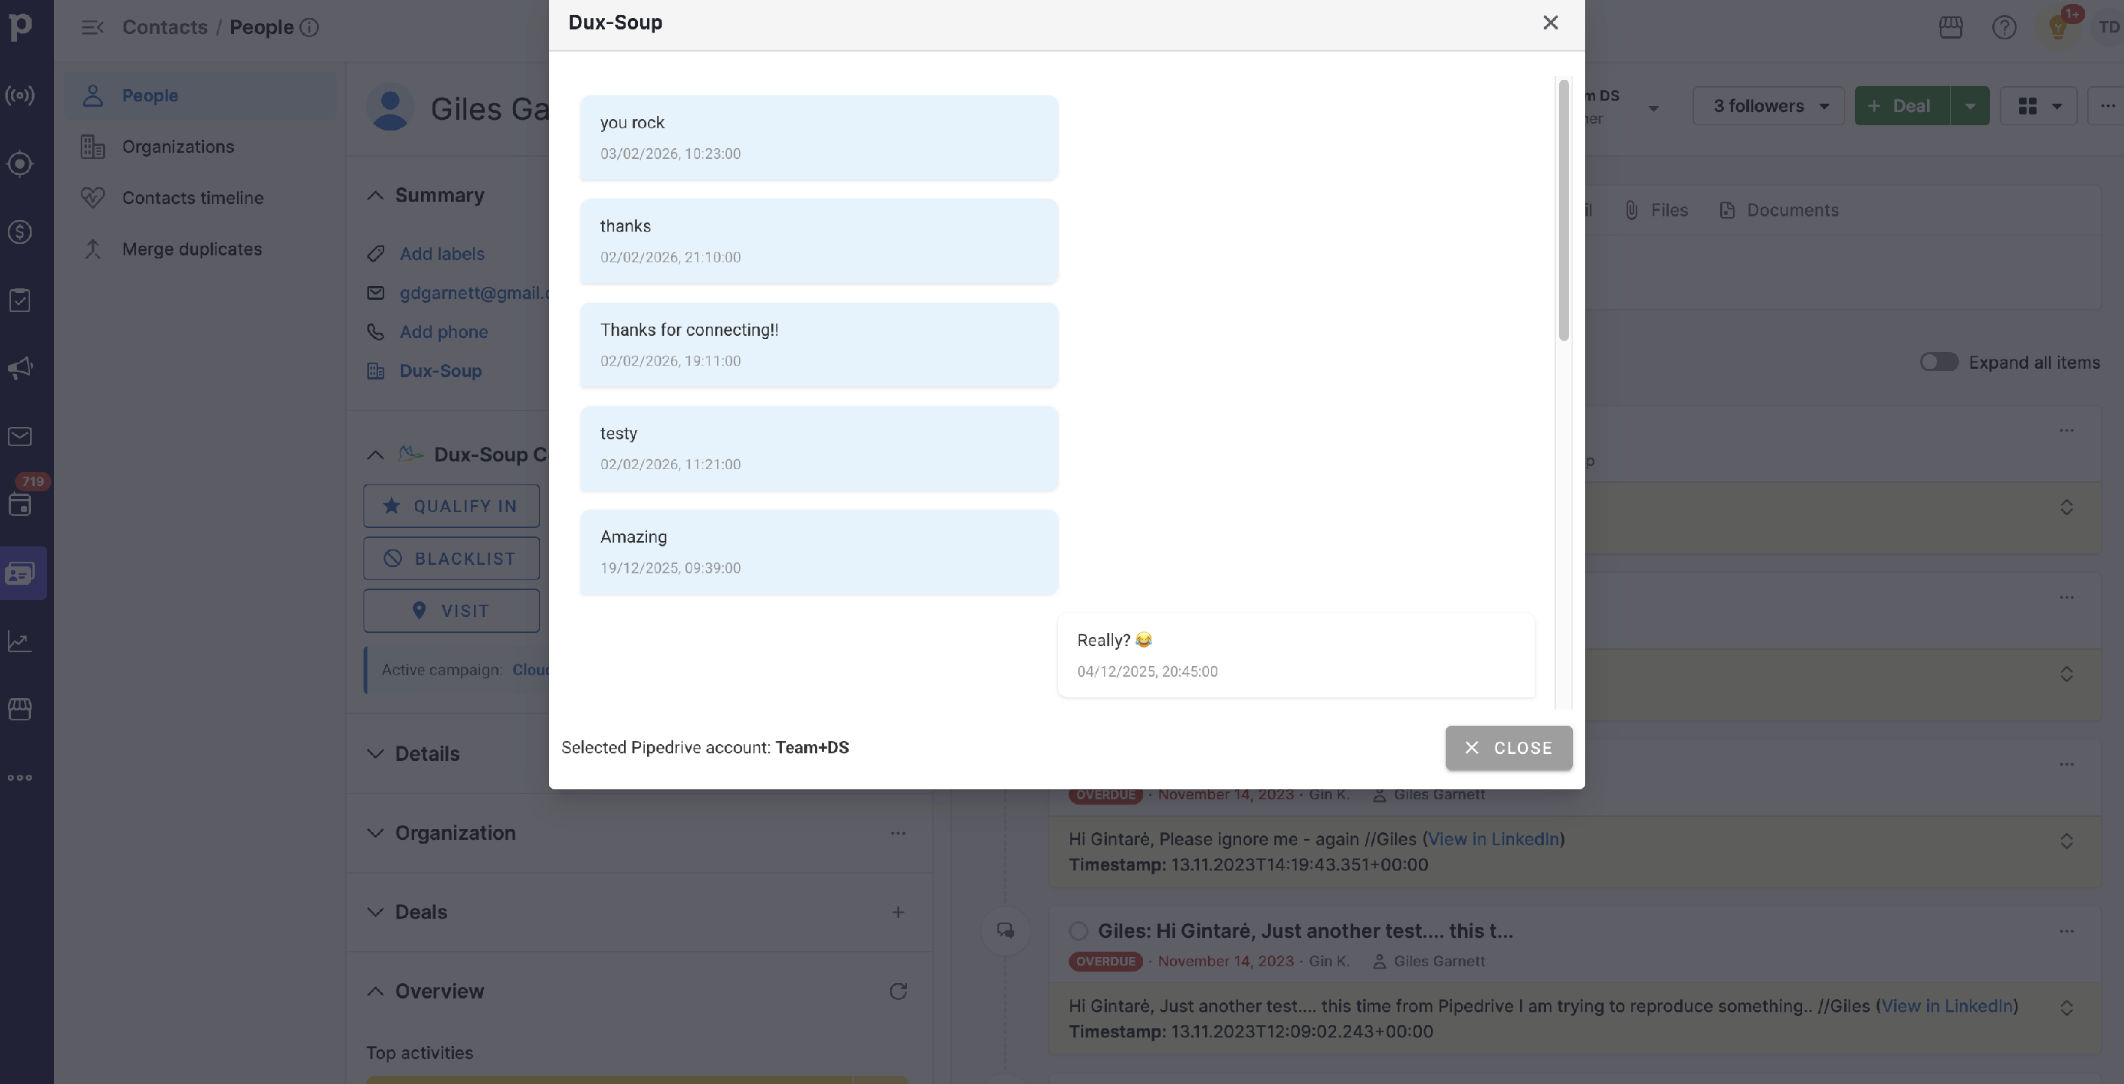Collapse the navigation menu icon
This screenshot has height=1084, width=2124.
(92, 27)
